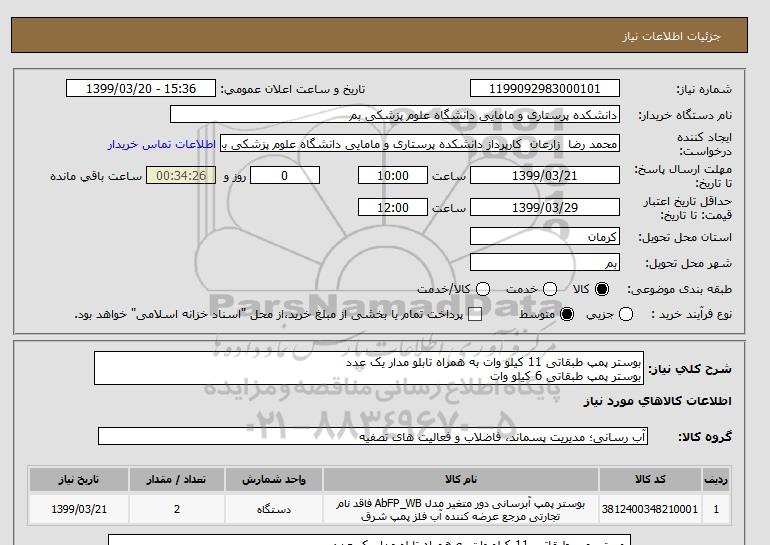Click the deadline hour field 10:00
Image resolution: width=770 pixels, height=545 pixels.
click(x=393, y=175)
